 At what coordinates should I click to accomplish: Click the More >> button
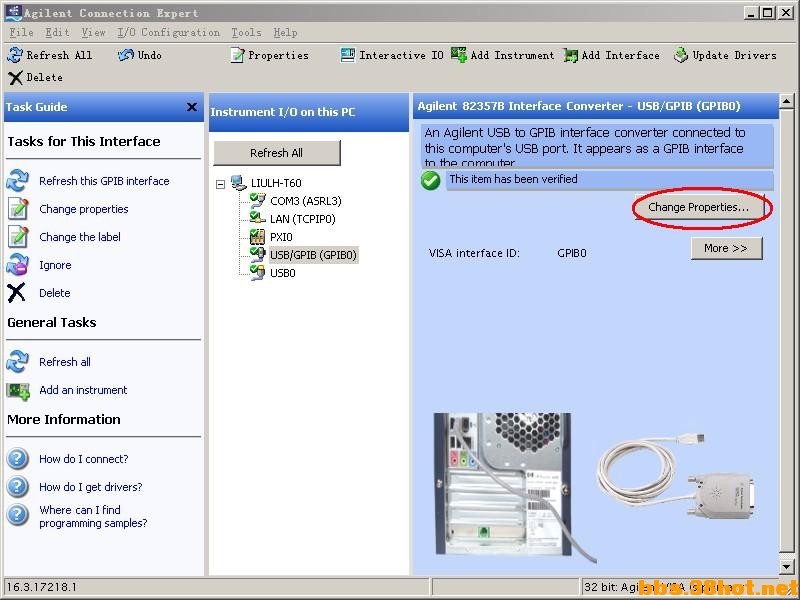point(727,248)
